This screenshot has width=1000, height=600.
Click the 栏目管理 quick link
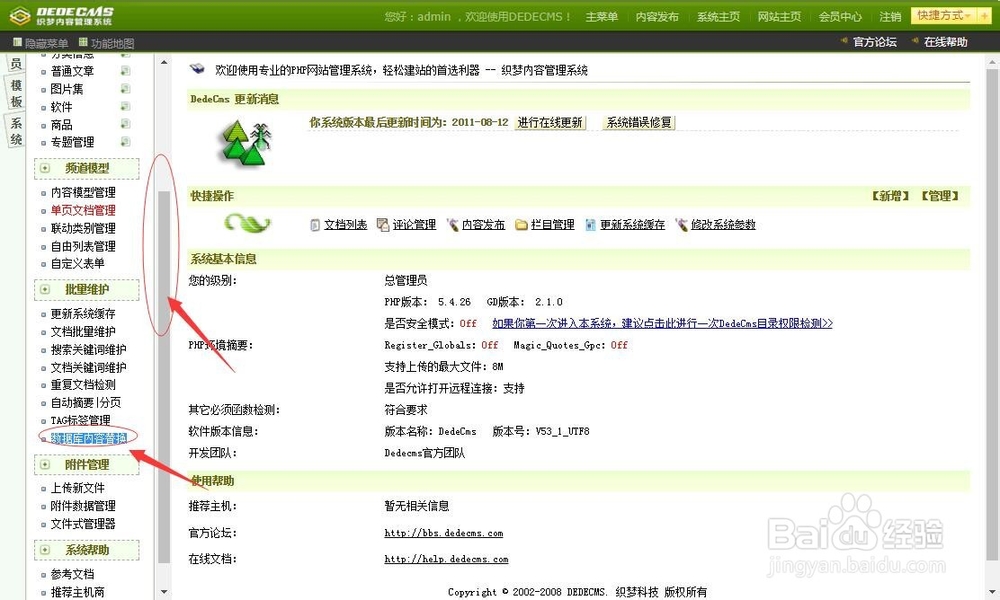pyautogui.click(x=552, y=224)
